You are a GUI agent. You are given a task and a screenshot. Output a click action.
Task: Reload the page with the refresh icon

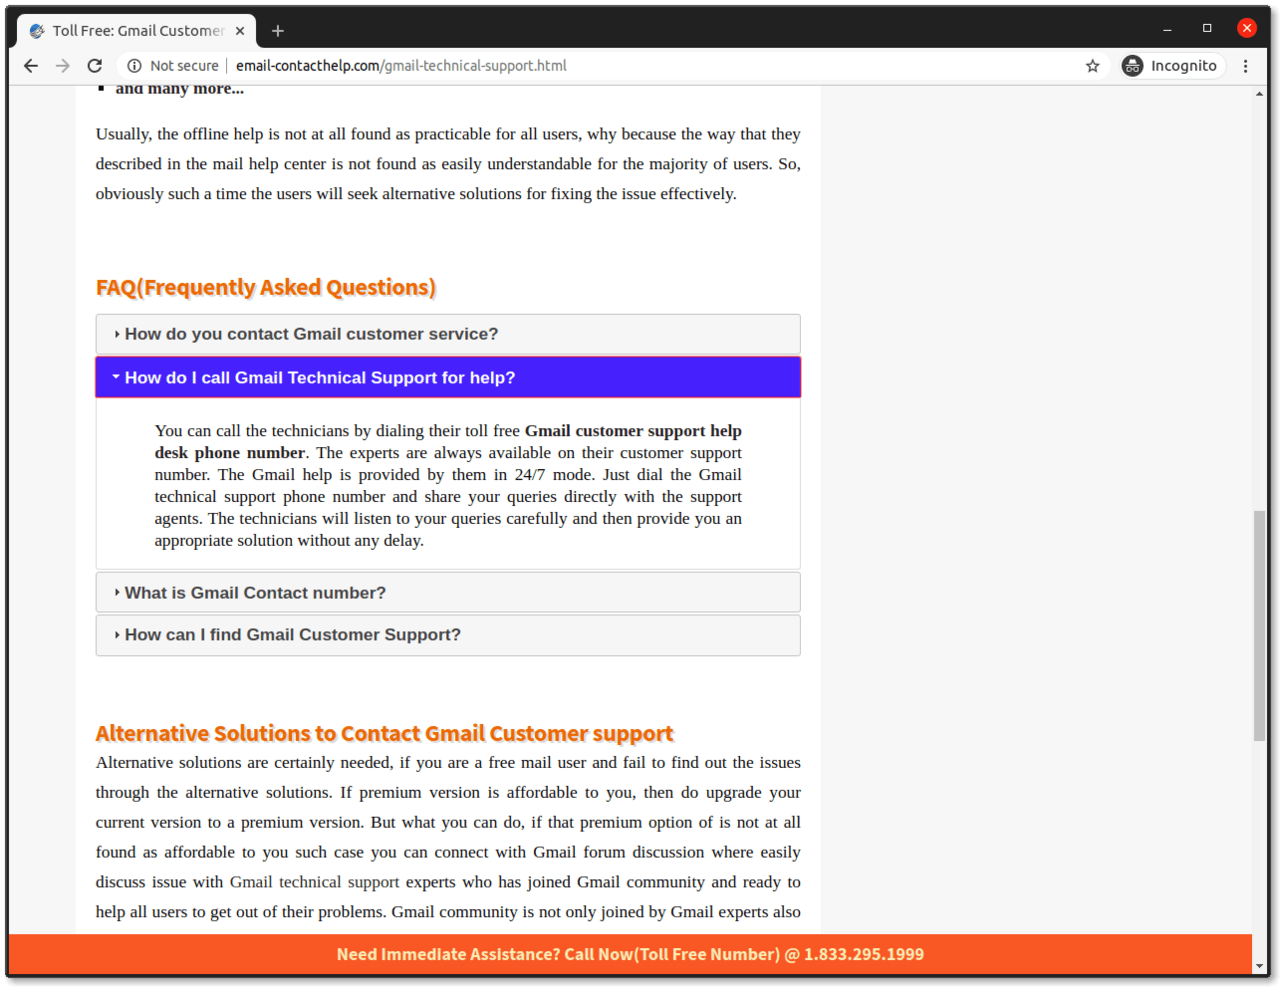[x=95, y=66]
